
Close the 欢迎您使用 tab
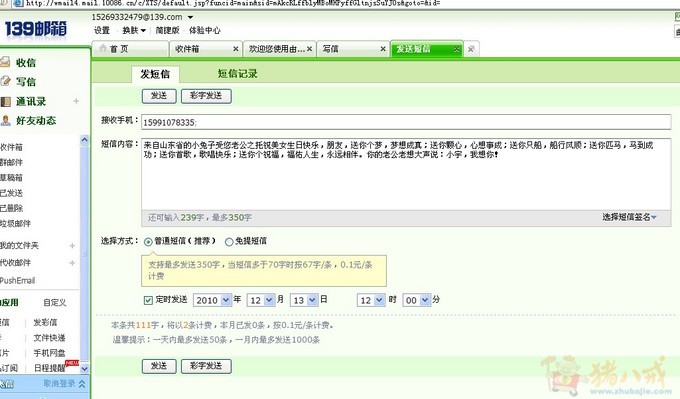point(309,49)
